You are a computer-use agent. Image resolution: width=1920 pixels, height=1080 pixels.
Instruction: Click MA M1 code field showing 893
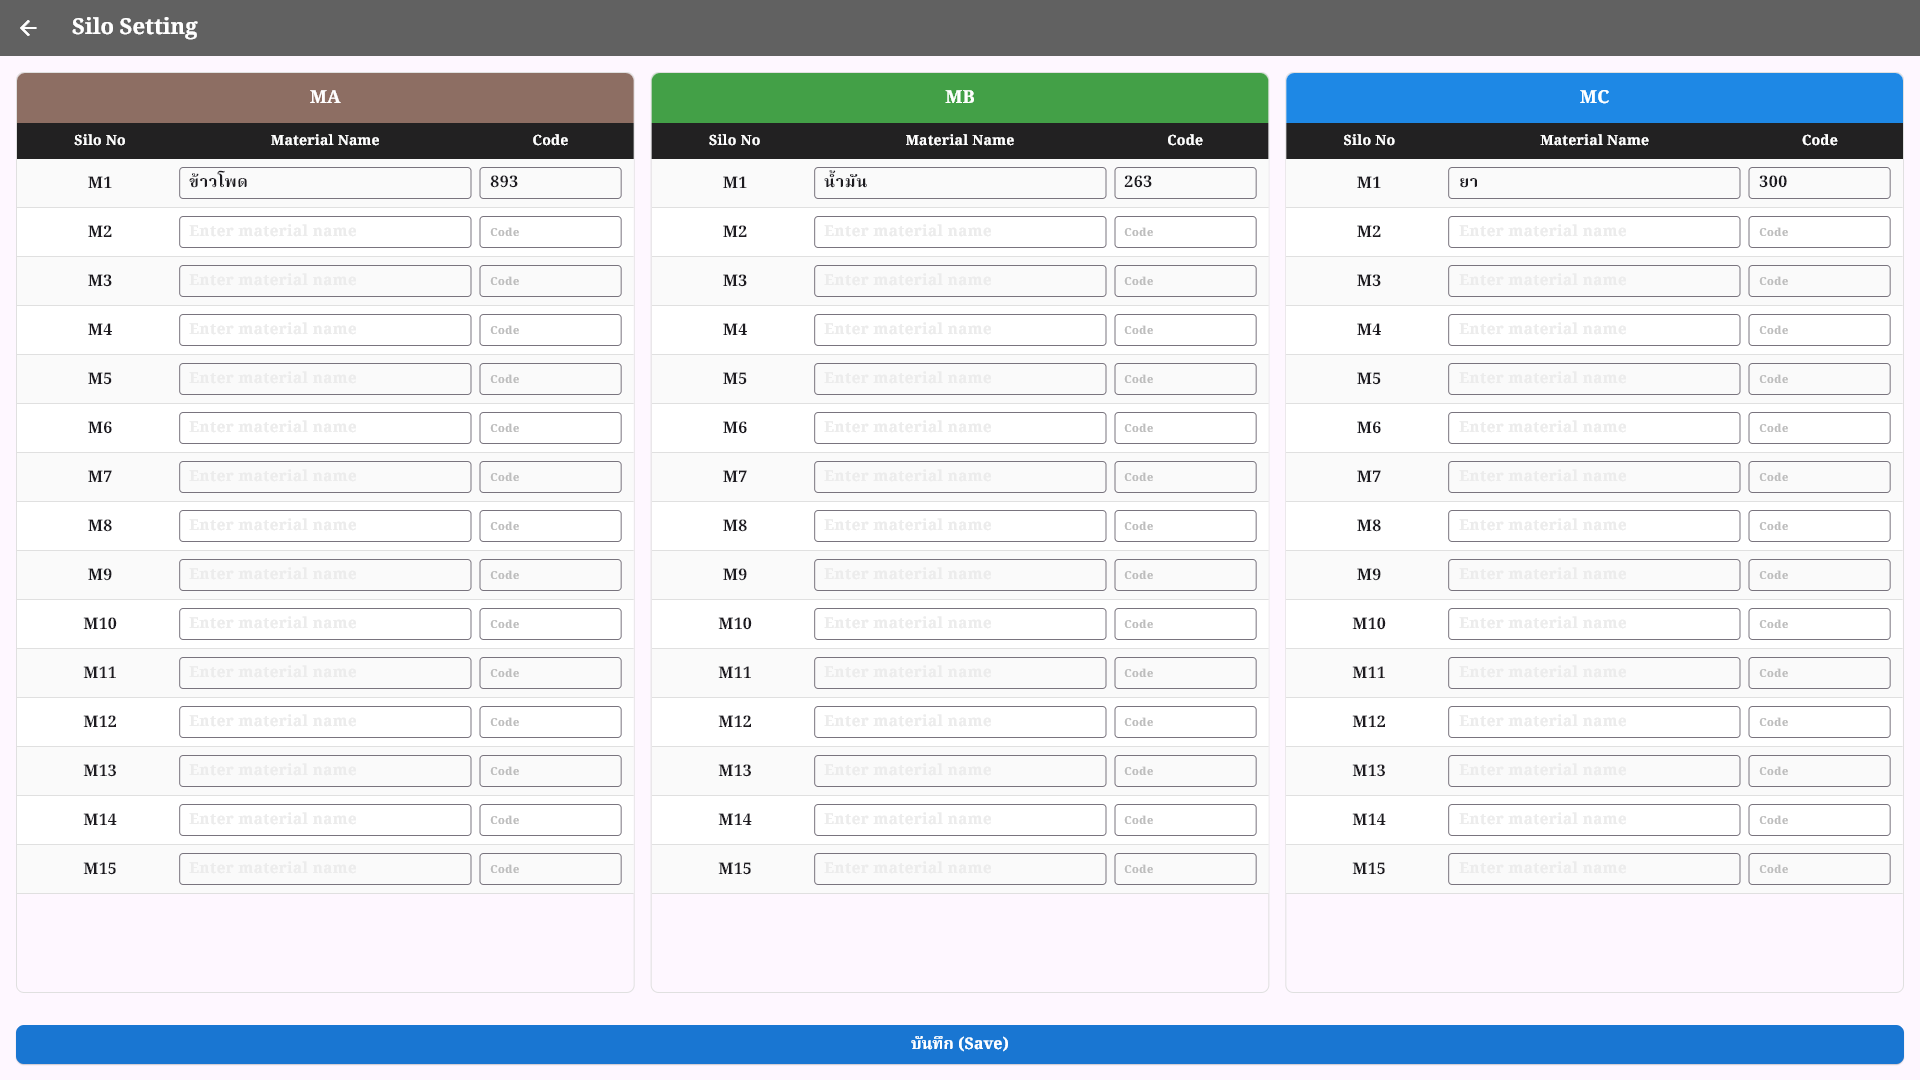coord(550,182)
